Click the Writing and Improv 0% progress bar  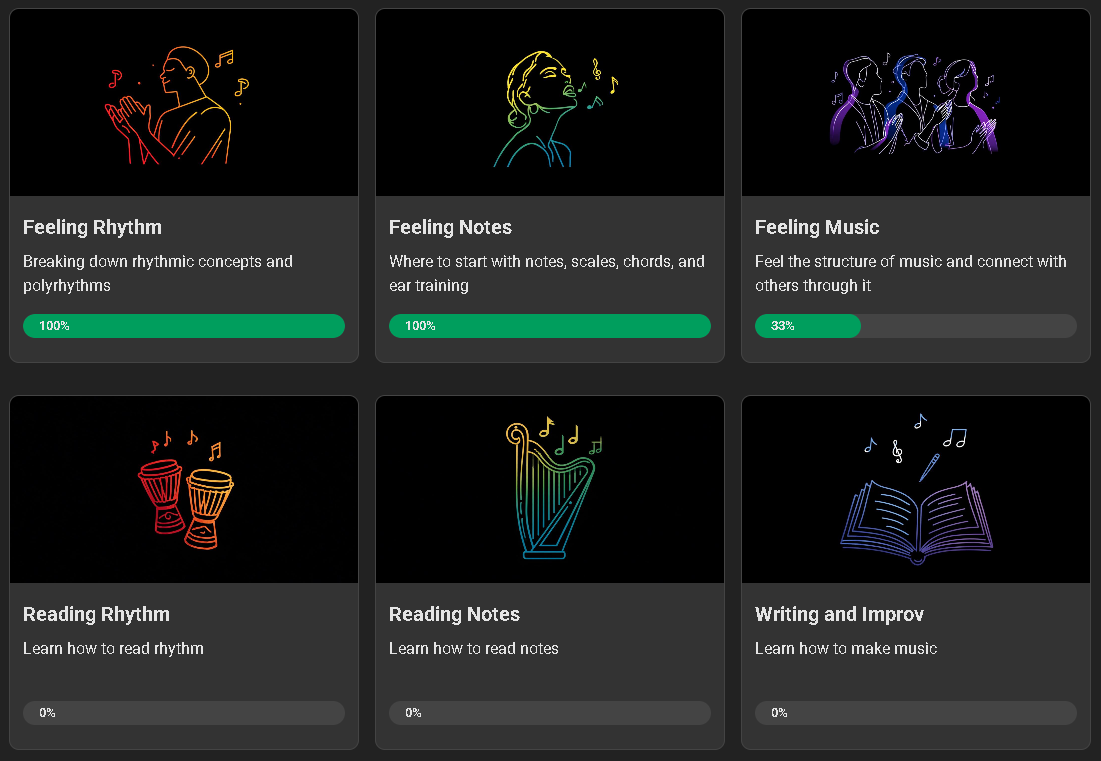pyautogui.click(x=916, y=713)
